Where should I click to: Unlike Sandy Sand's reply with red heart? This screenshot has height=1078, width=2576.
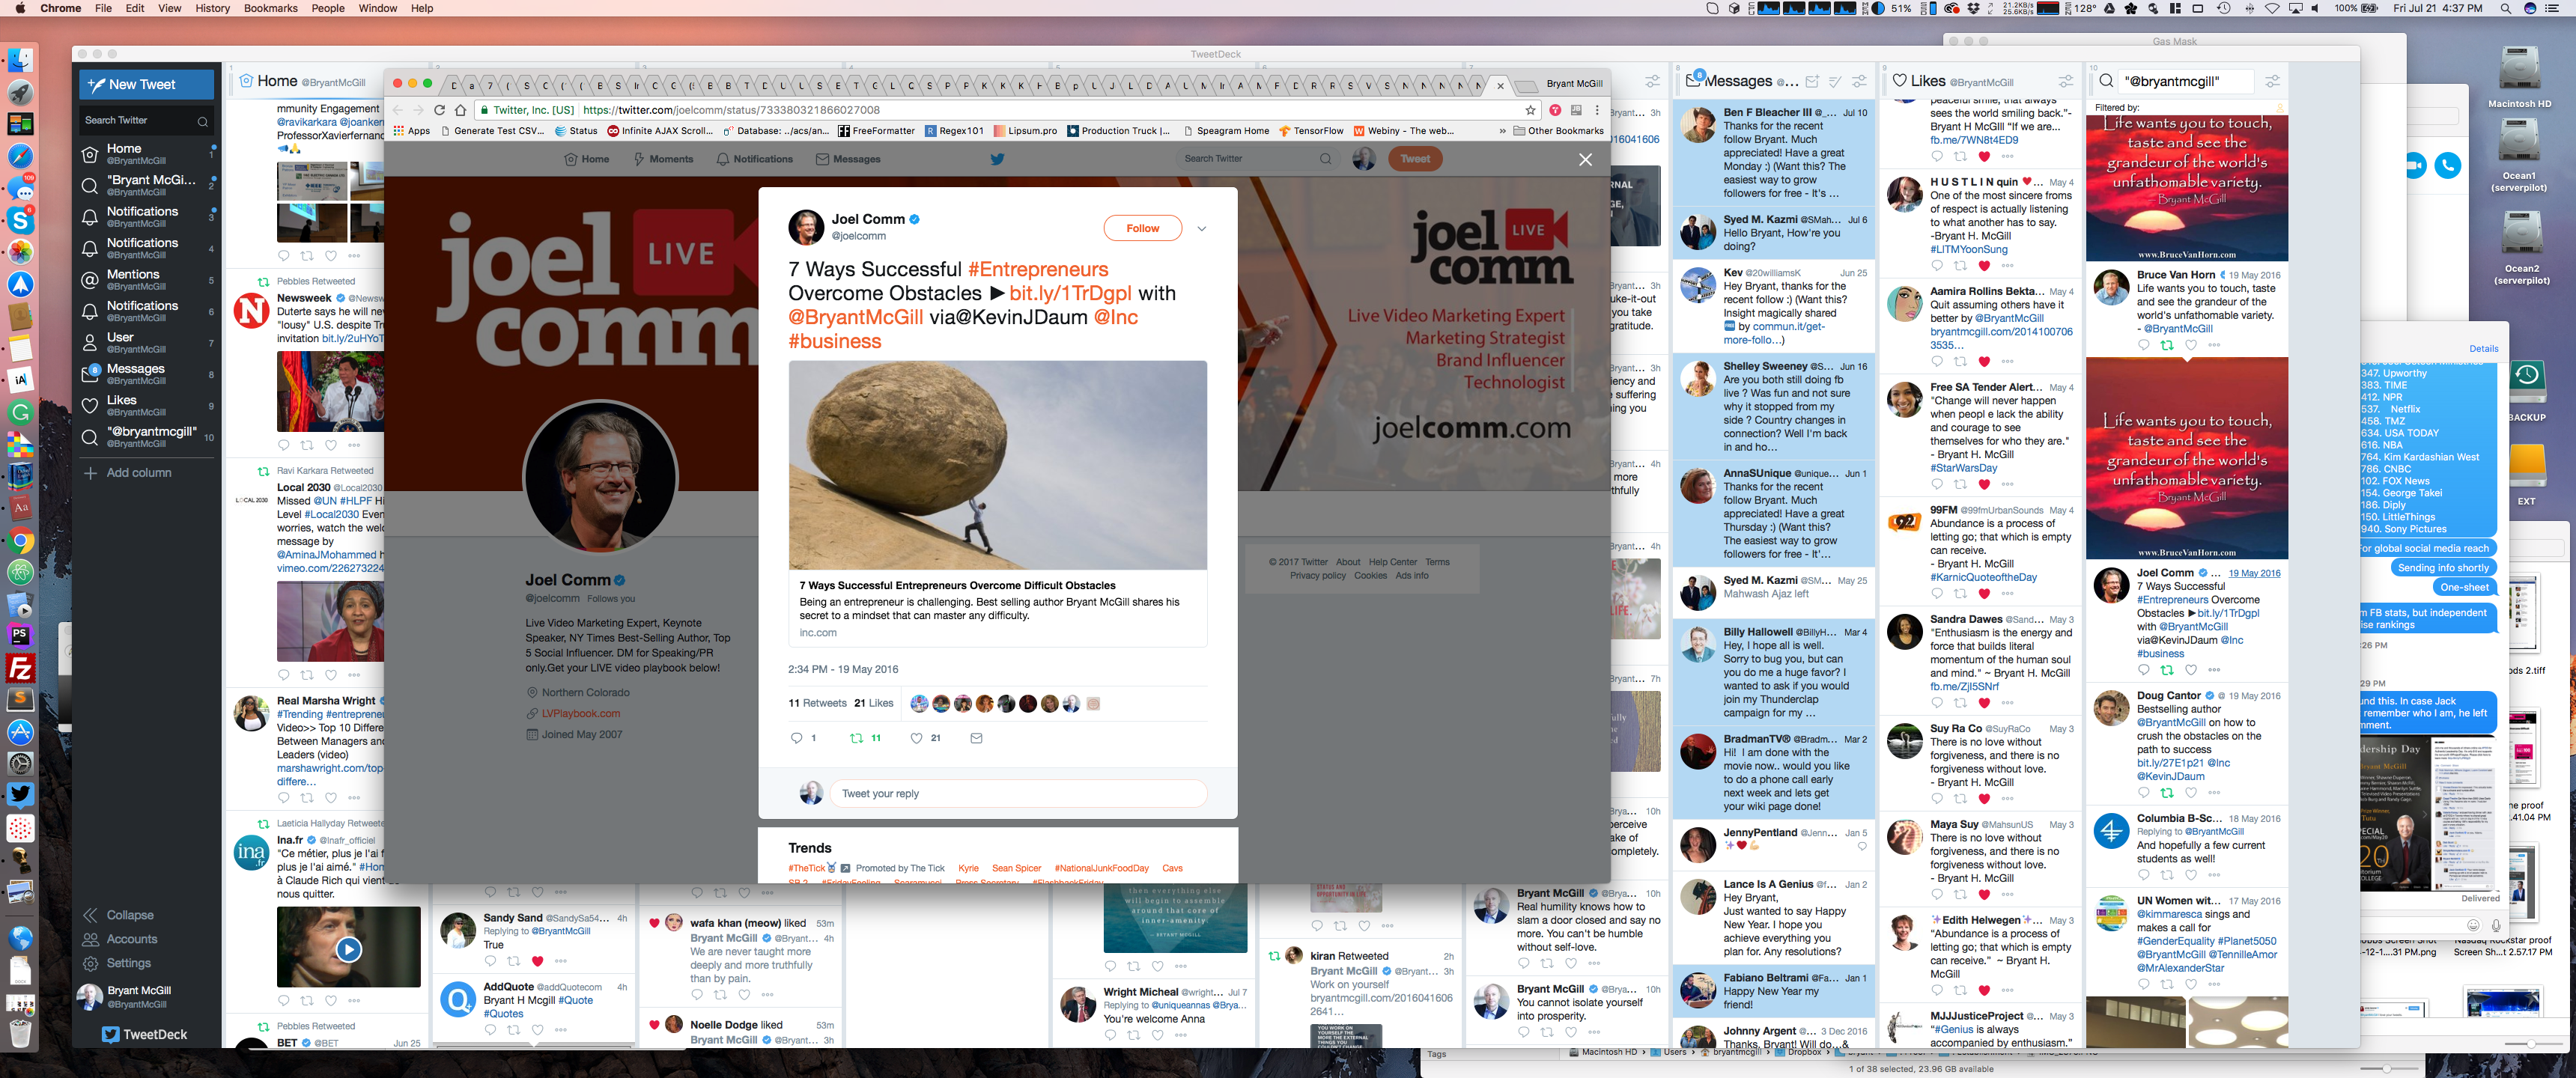click(537, 961)
